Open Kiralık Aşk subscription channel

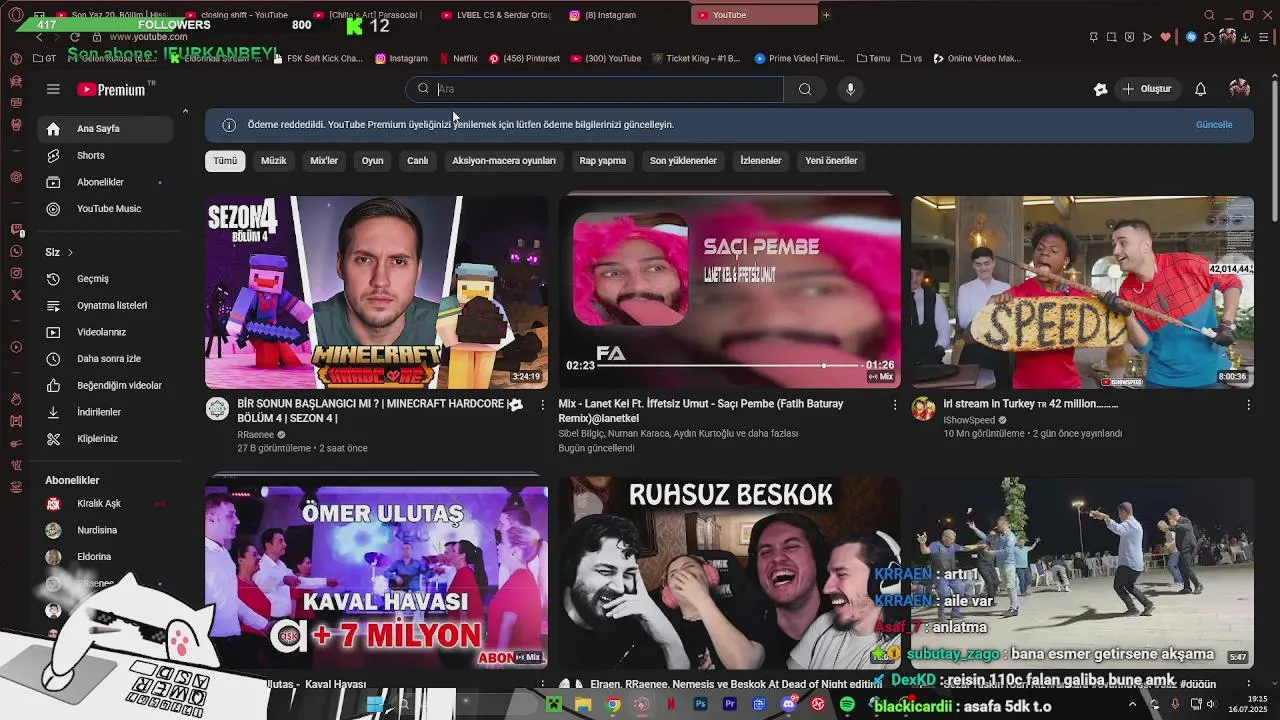point(105,504)
